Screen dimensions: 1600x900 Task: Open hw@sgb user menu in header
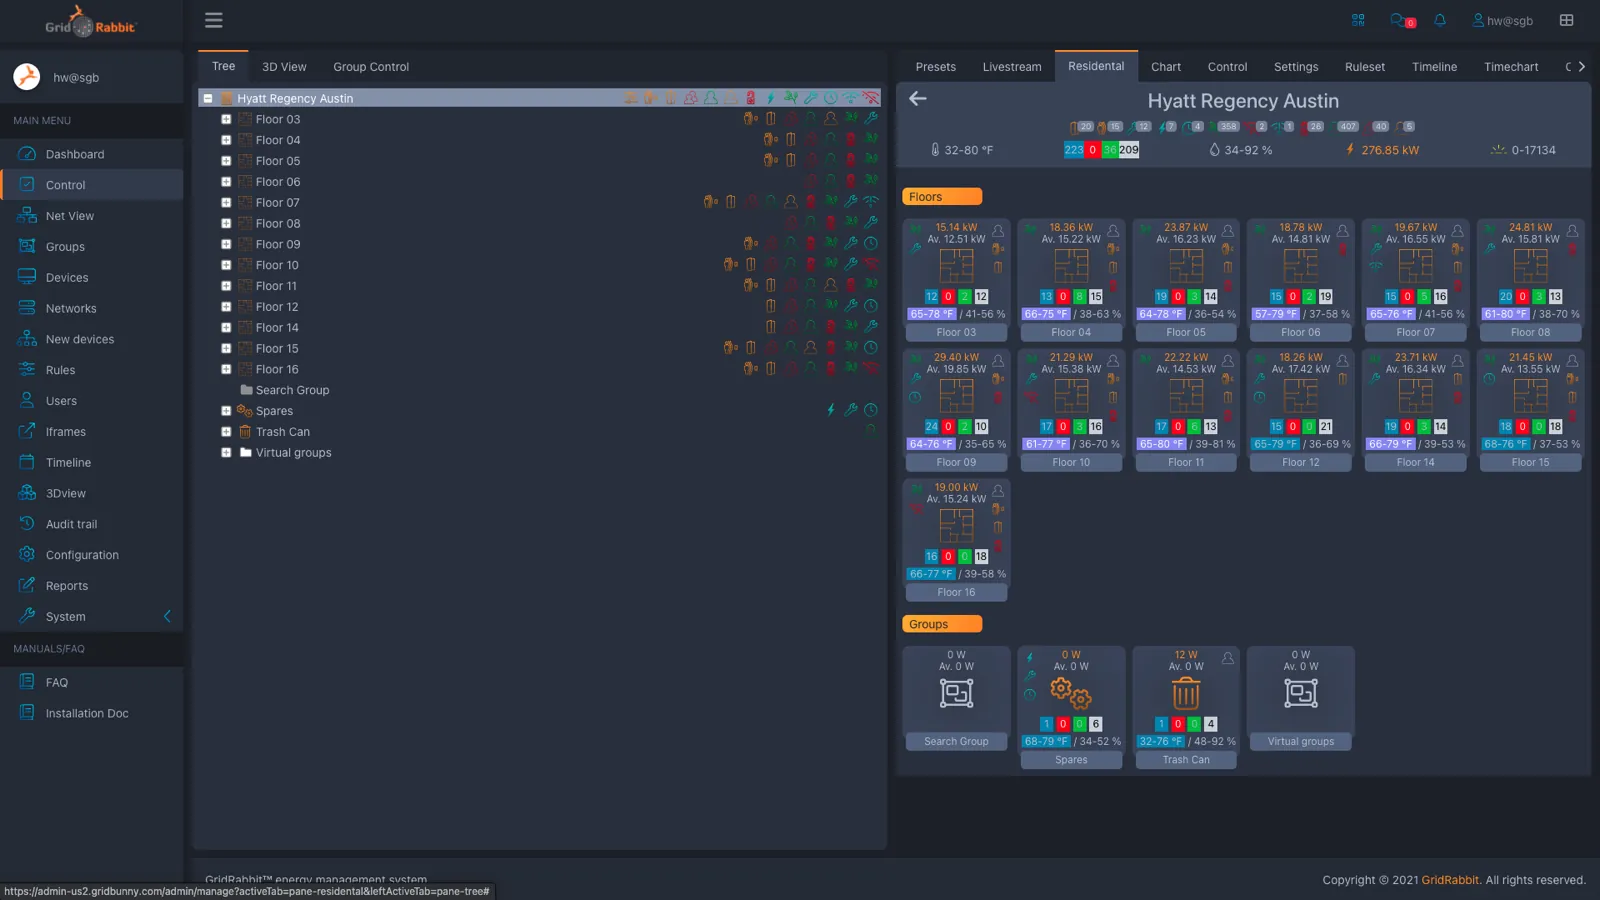pos(1502,20)
